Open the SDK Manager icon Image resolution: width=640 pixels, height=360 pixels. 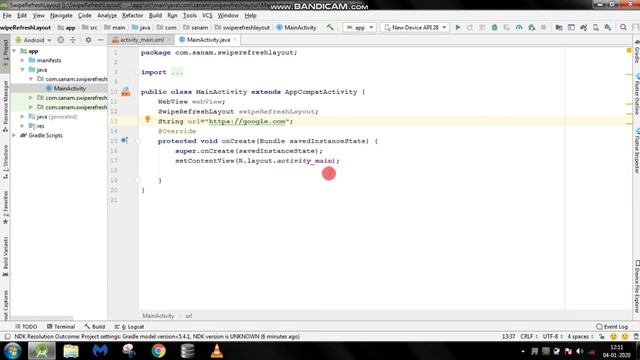tap(608, 27)
